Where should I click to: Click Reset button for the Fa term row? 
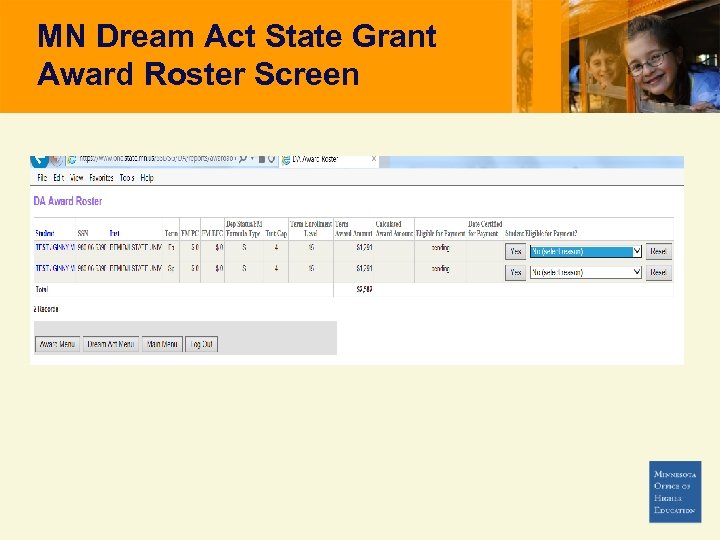[658, 251]
